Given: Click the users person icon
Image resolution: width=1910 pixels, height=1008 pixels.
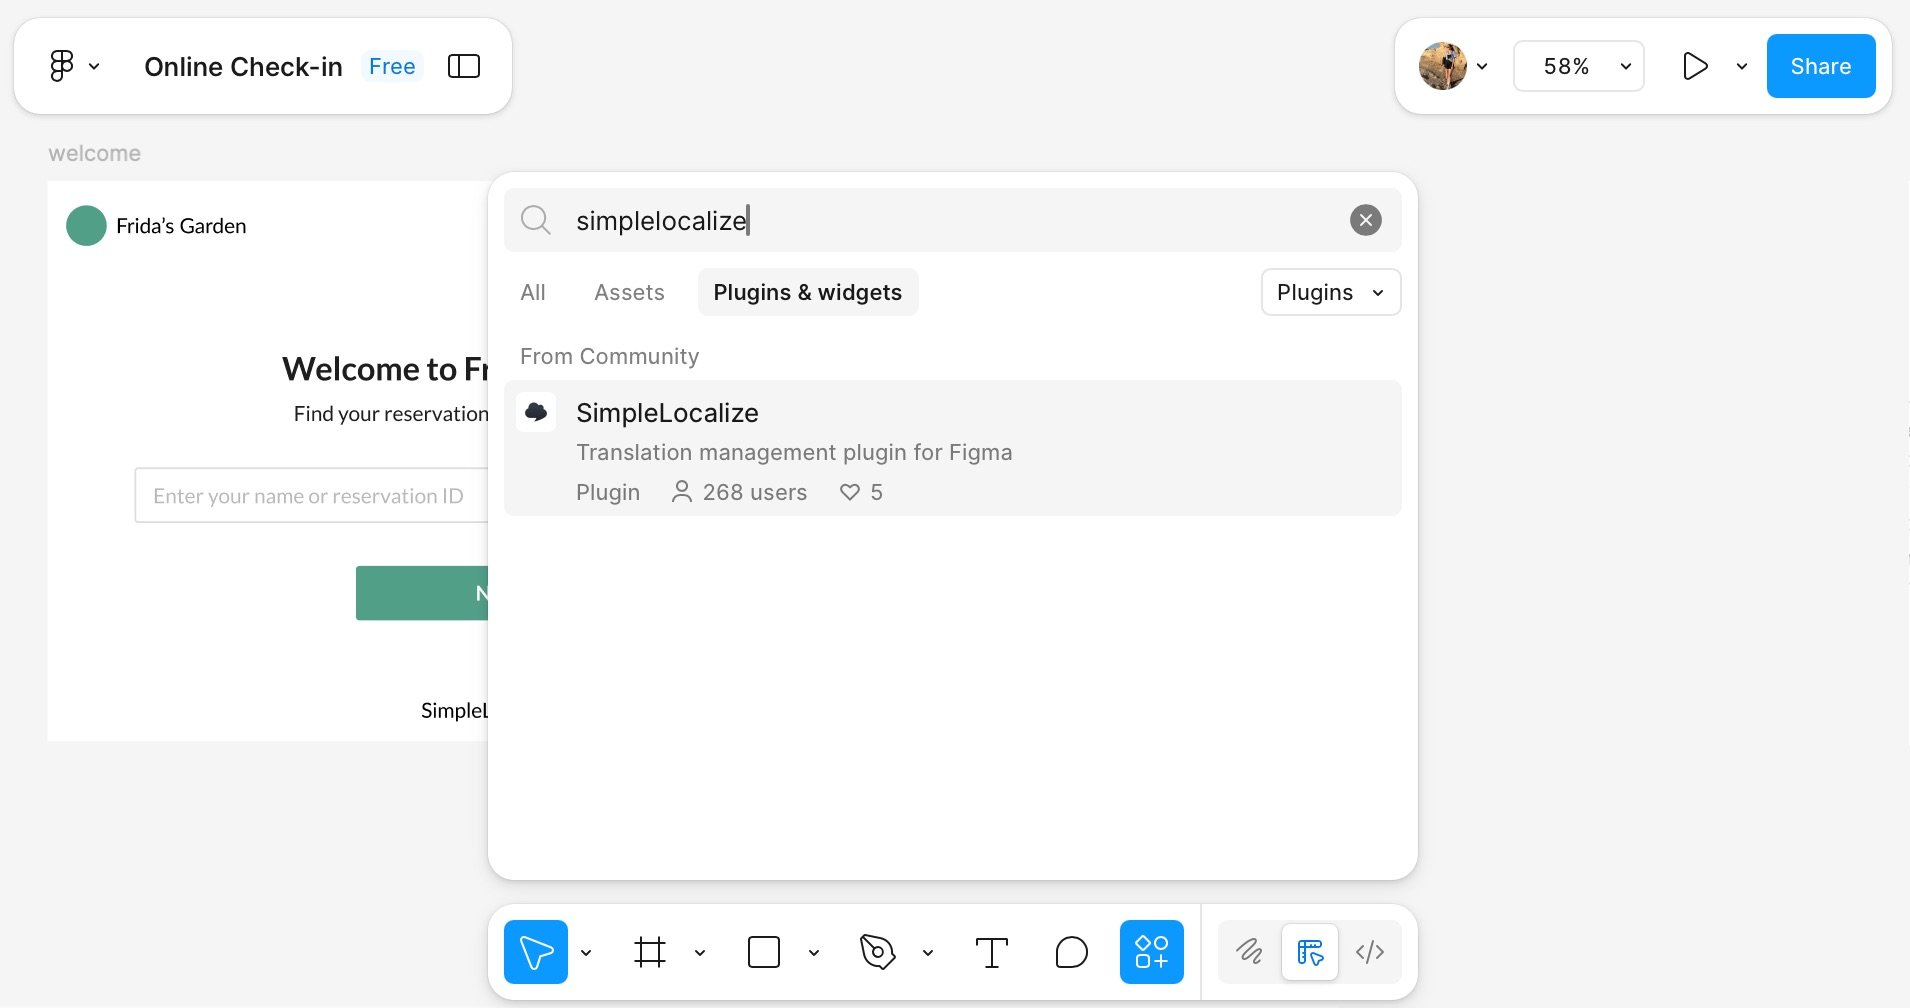Looking at the screenshot, I should coord(681,491).
